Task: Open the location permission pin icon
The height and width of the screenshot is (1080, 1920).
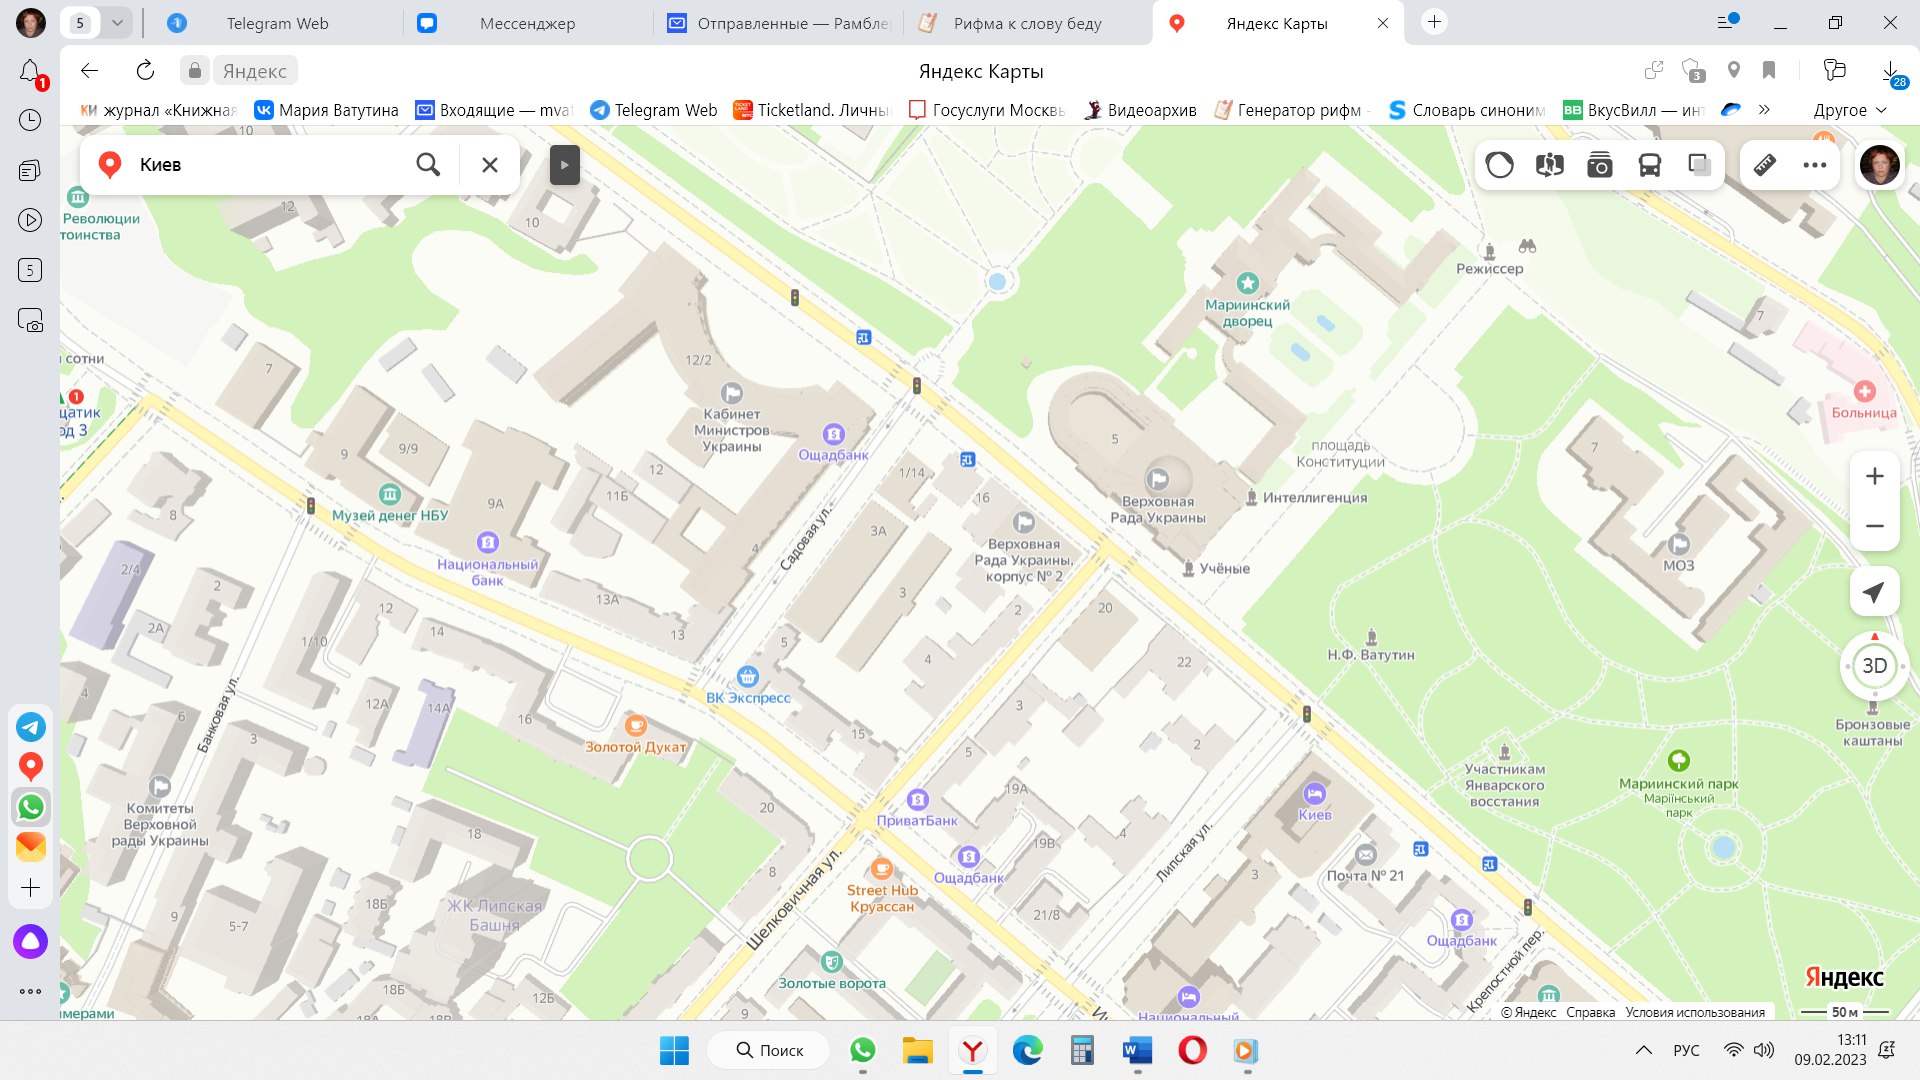Action: click(x=1734, y=70)
